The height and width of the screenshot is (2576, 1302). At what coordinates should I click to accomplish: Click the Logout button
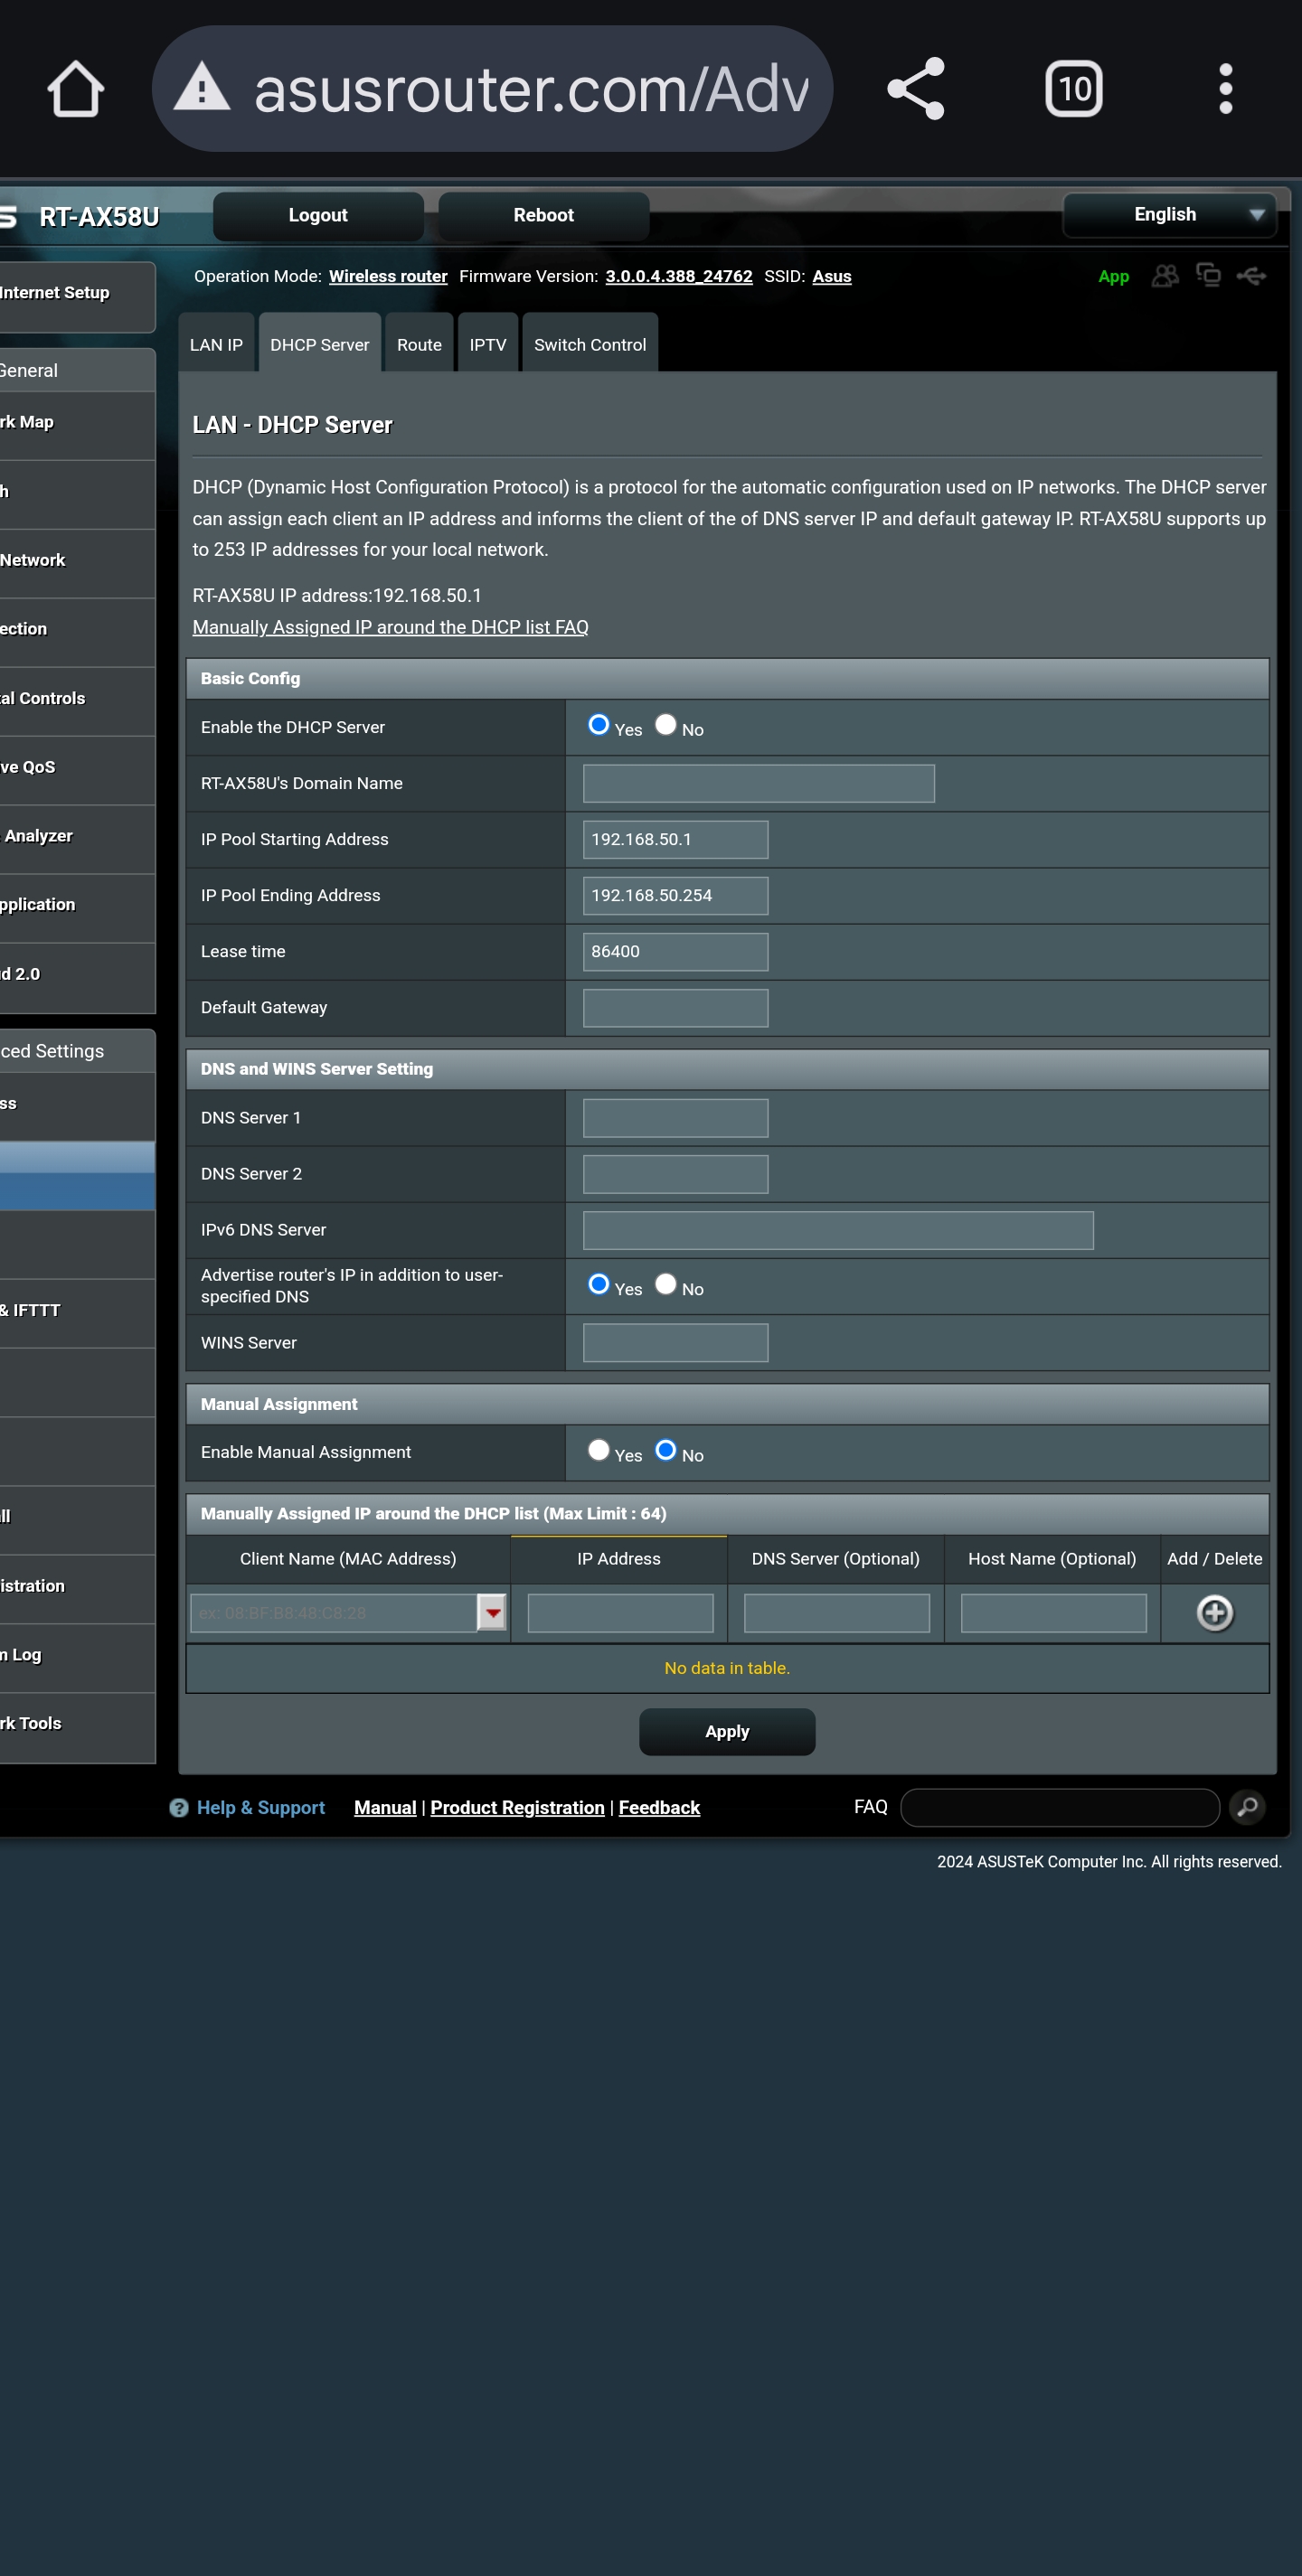coord(318,215)
